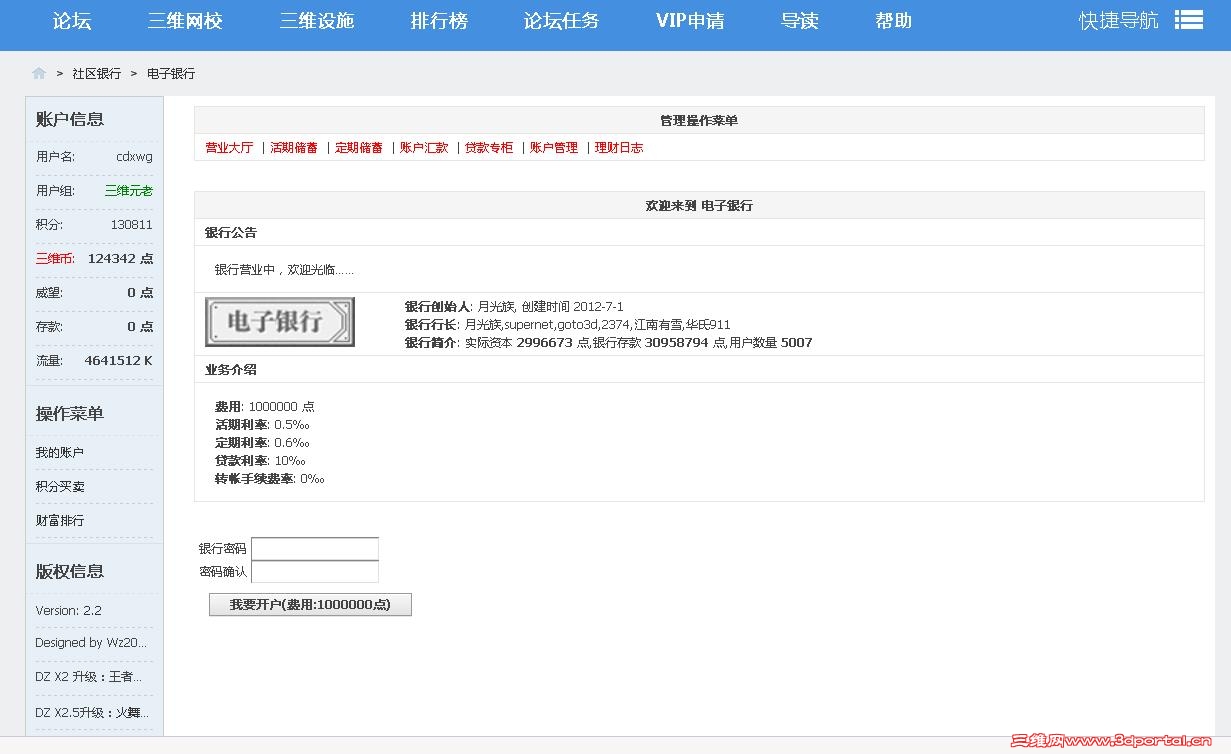The image size is (1231, 754).
Task: Open the 三维设施 navigation tab
Action: (x=317, y=21)
